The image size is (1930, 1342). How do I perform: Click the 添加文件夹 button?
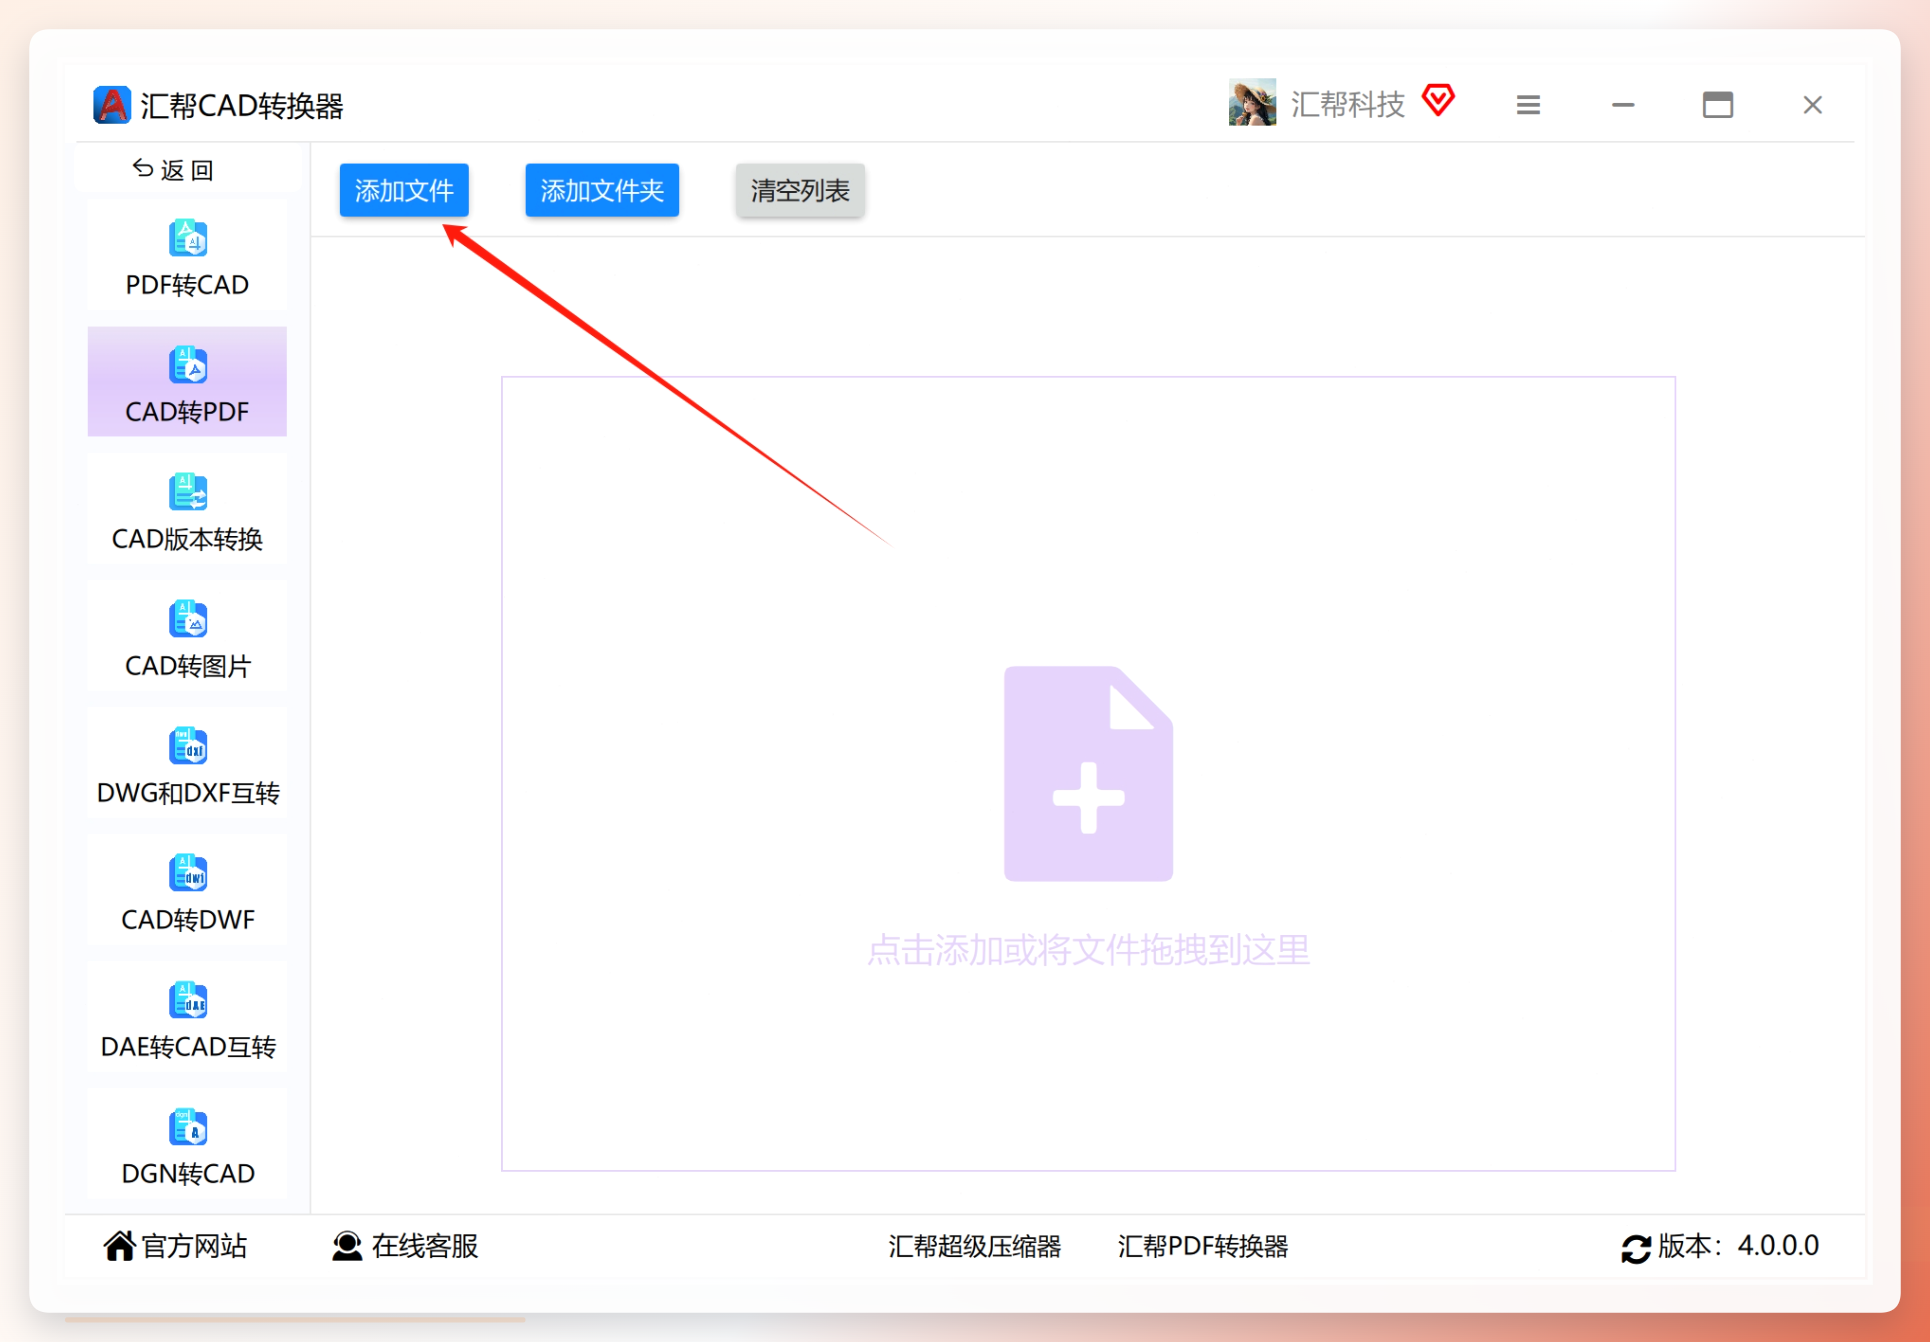602,190
